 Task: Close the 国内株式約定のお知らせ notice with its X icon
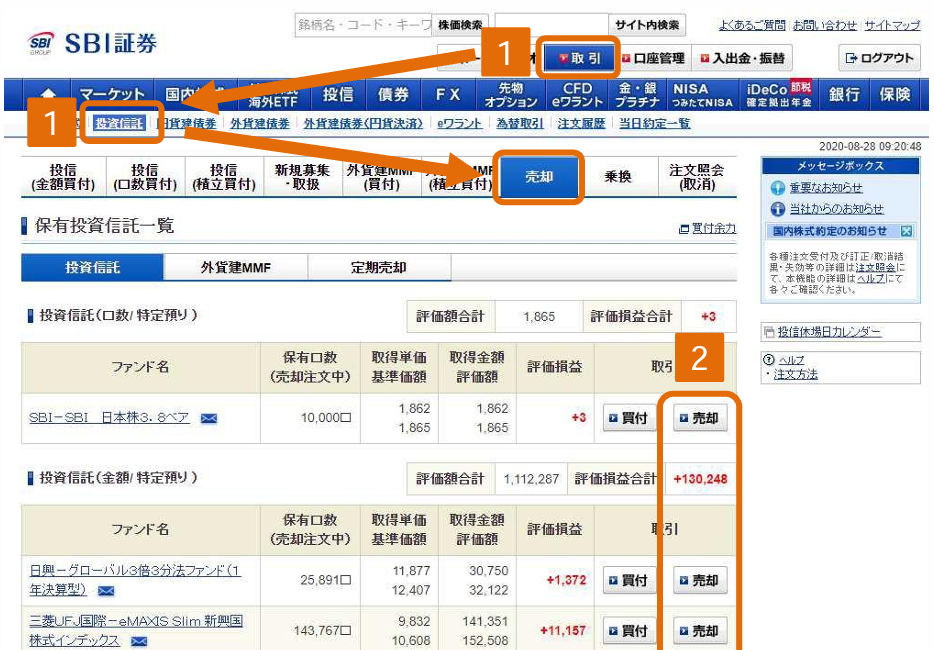(906, 231)
